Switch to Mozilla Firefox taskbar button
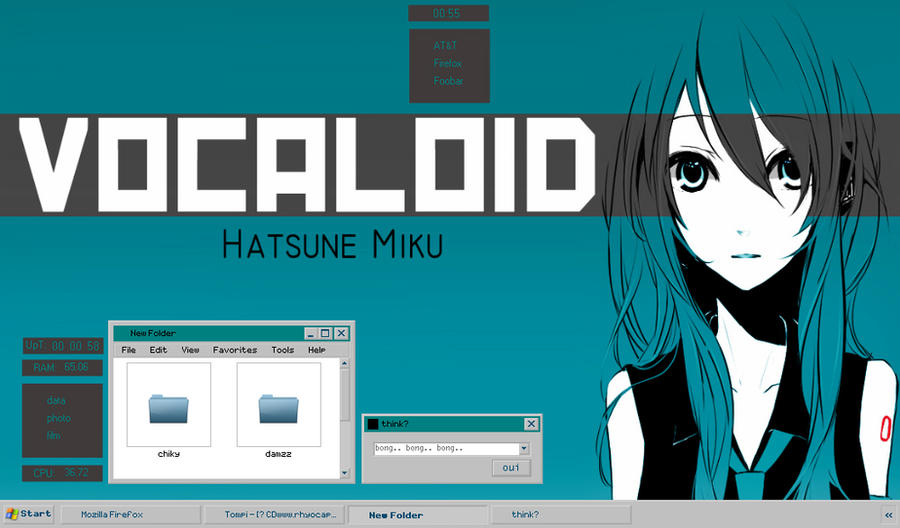This screenshot has height=528, width=900. (x=131, y=515)
